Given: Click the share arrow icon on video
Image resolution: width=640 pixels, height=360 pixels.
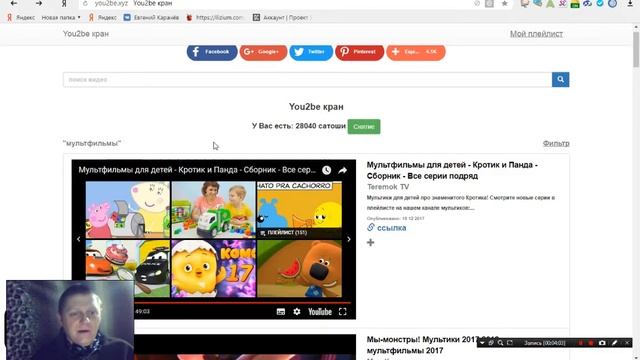Looking at the screenshot, I should point(342,170).
